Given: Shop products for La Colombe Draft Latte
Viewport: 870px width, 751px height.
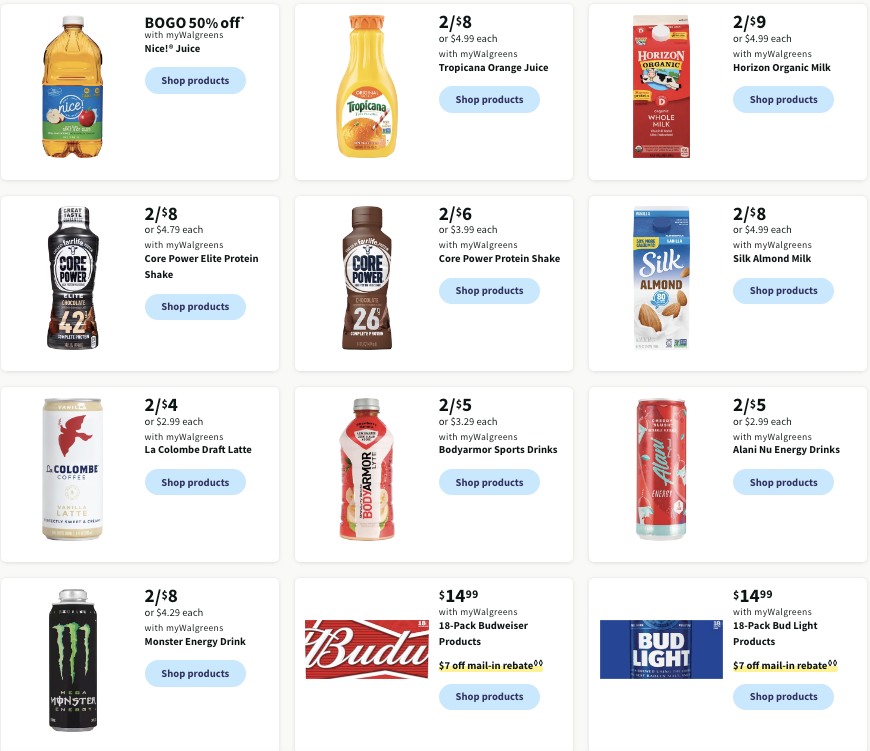Looking at the screenshot, I should point(195,482).
